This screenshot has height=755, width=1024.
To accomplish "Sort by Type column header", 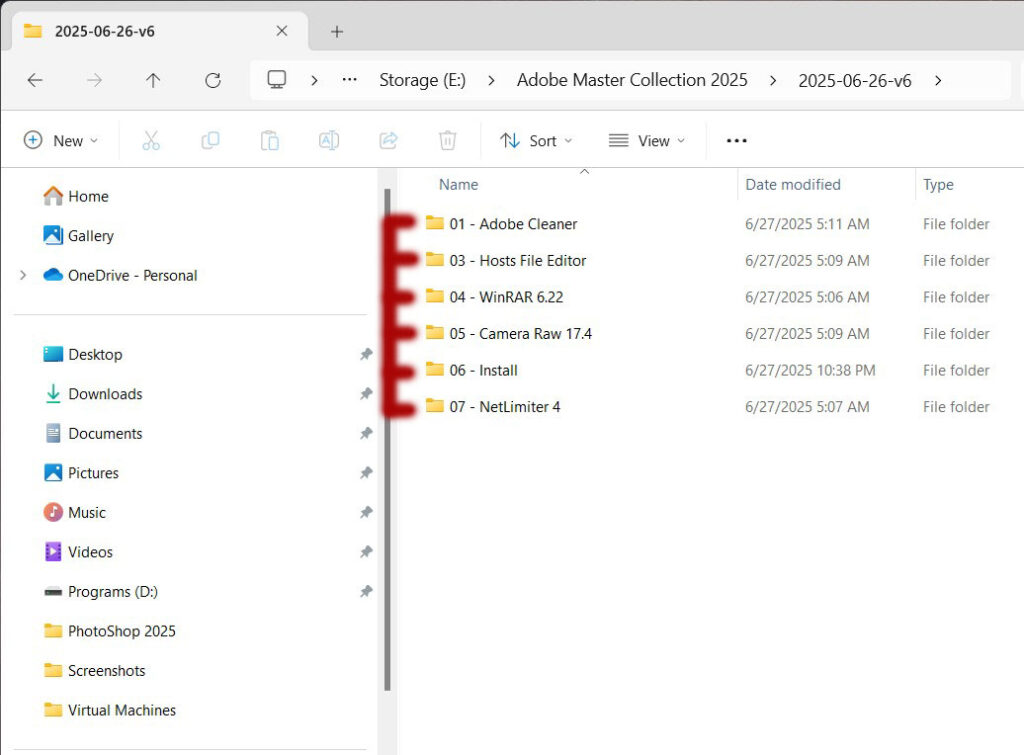I will (x=938, y=185).
